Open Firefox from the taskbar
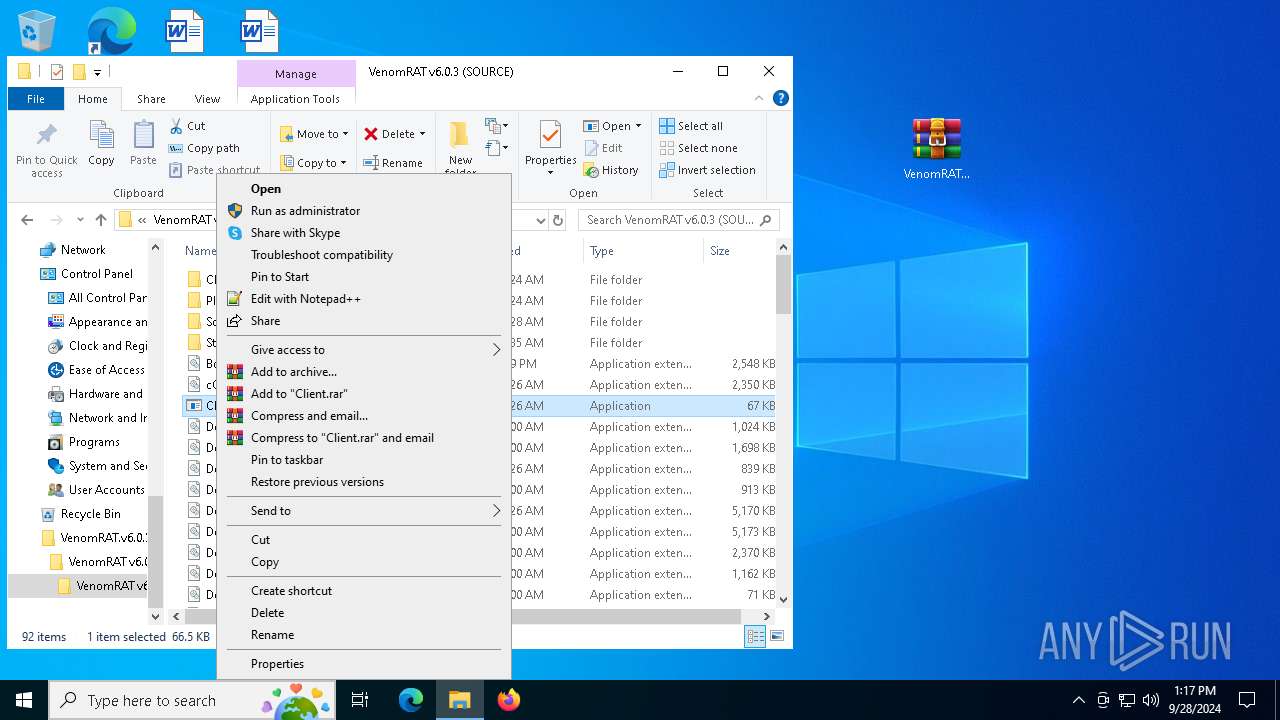This screenshot has height=720, width=1280. pyautogui.click(x=509, y=700)
